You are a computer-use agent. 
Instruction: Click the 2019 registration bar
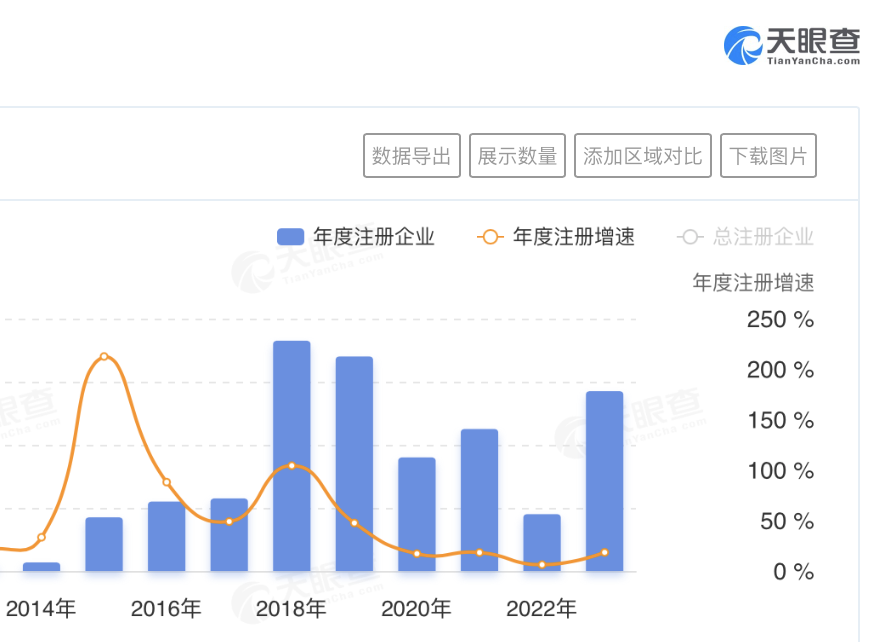[x=354, y=464]
